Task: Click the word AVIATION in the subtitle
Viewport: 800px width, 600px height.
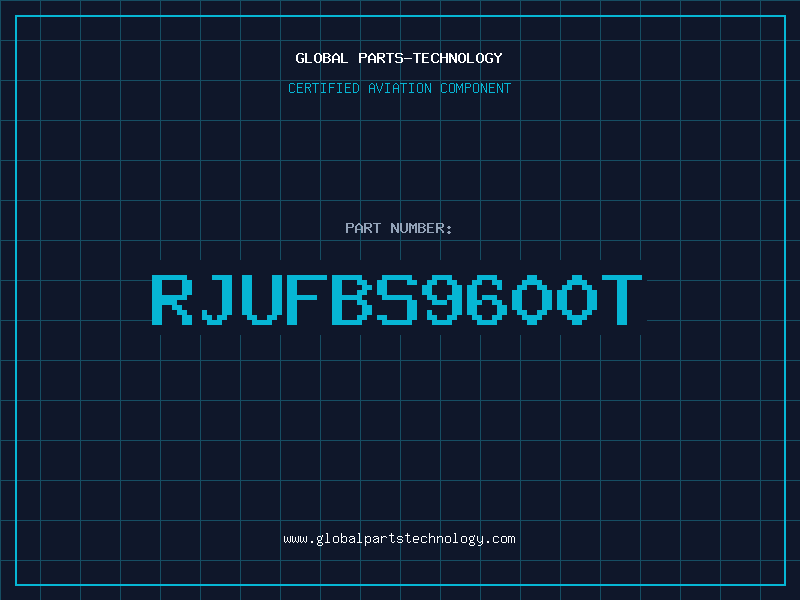Action: point(400,88)
